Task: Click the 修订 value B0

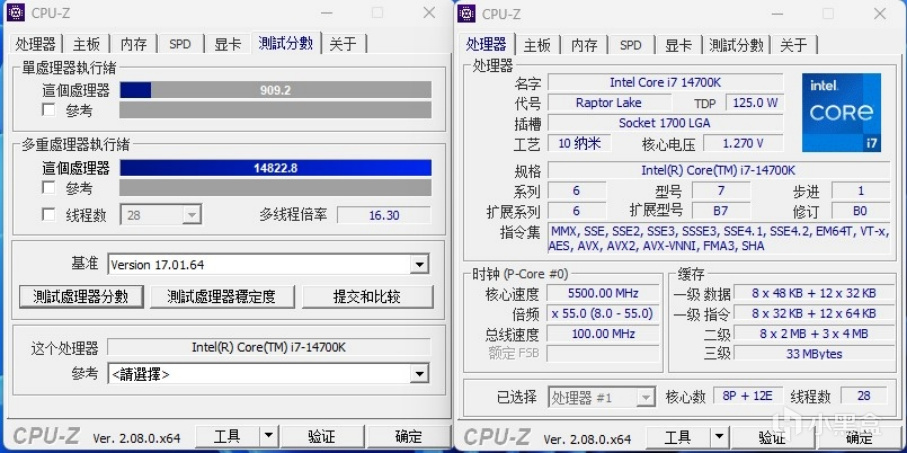Action: click(861, 211)
